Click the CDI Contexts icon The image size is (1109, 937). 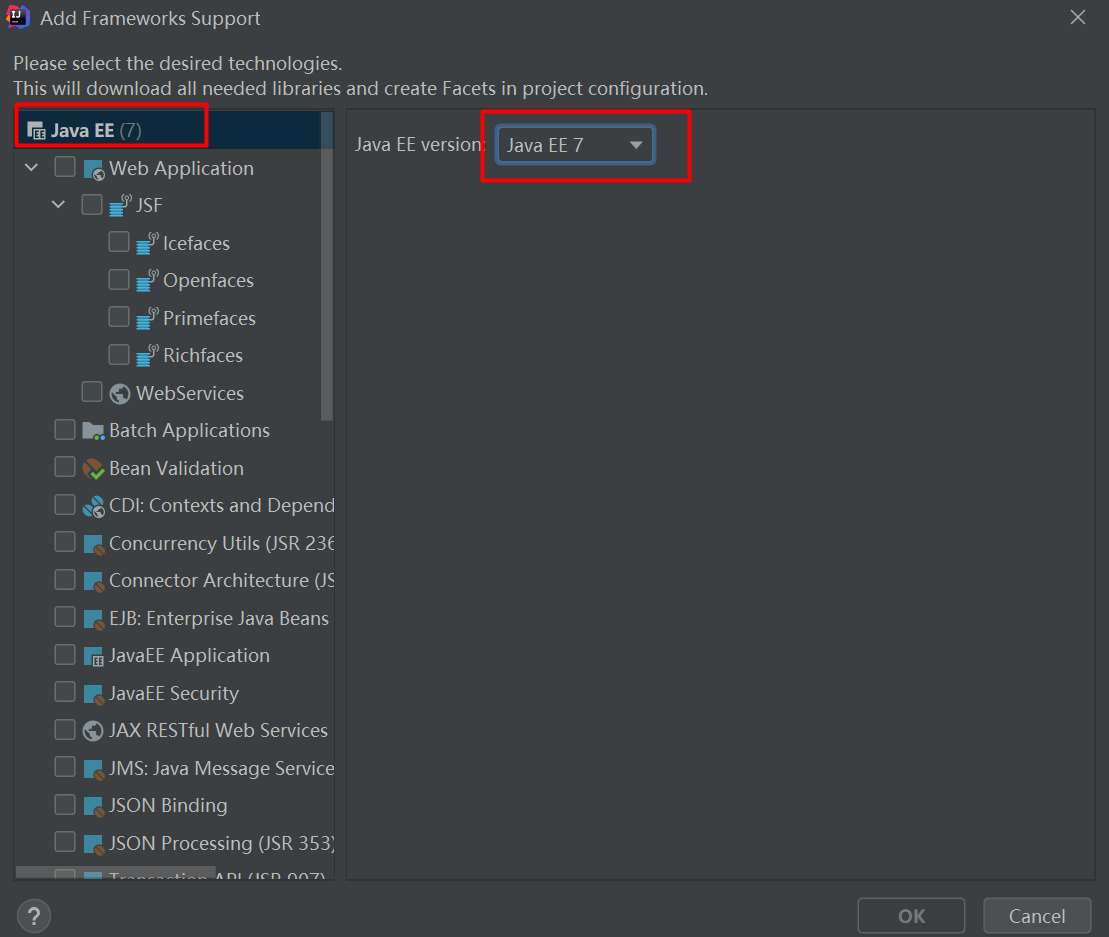click(93, 506)
